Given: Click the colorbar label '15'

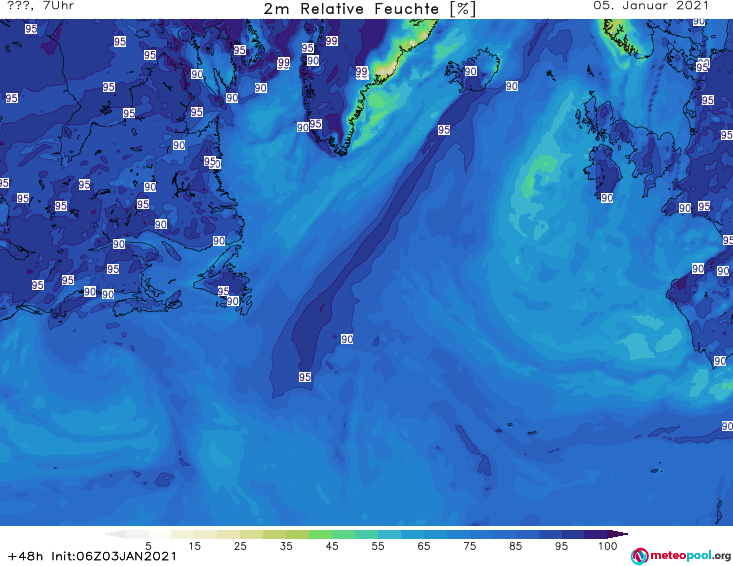Looking at the screenshot, I should [194, 546].
